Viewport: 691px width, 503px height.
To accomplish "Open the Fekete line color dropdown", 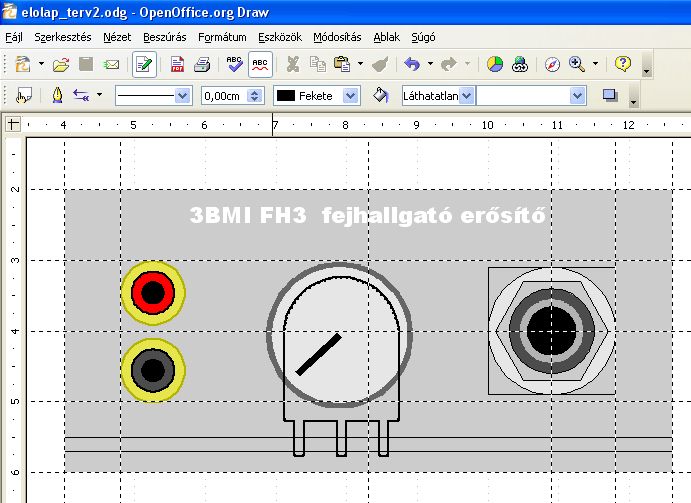I will click(x=350, y=96).
